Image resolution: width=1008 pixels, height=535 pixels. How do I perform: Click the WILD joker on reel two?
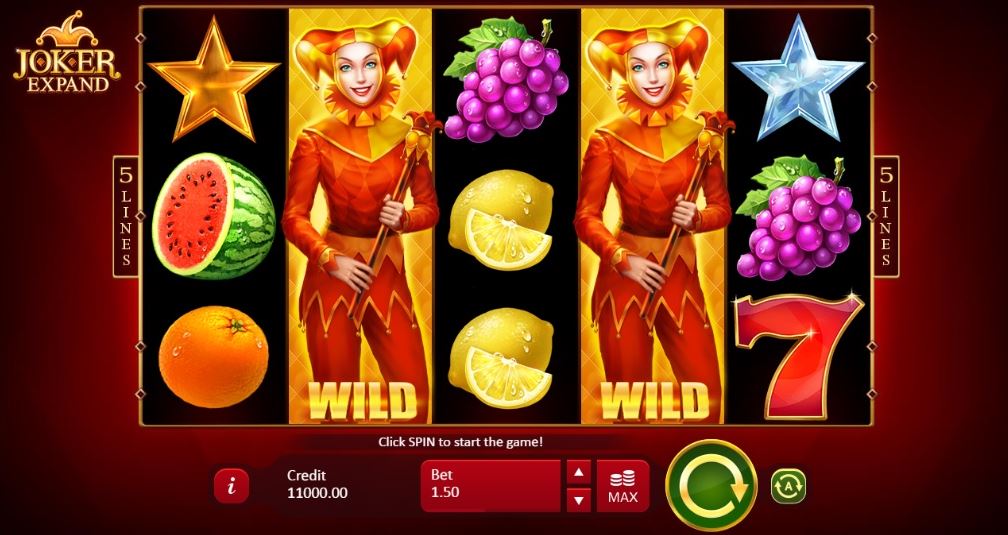coord(360,216)
